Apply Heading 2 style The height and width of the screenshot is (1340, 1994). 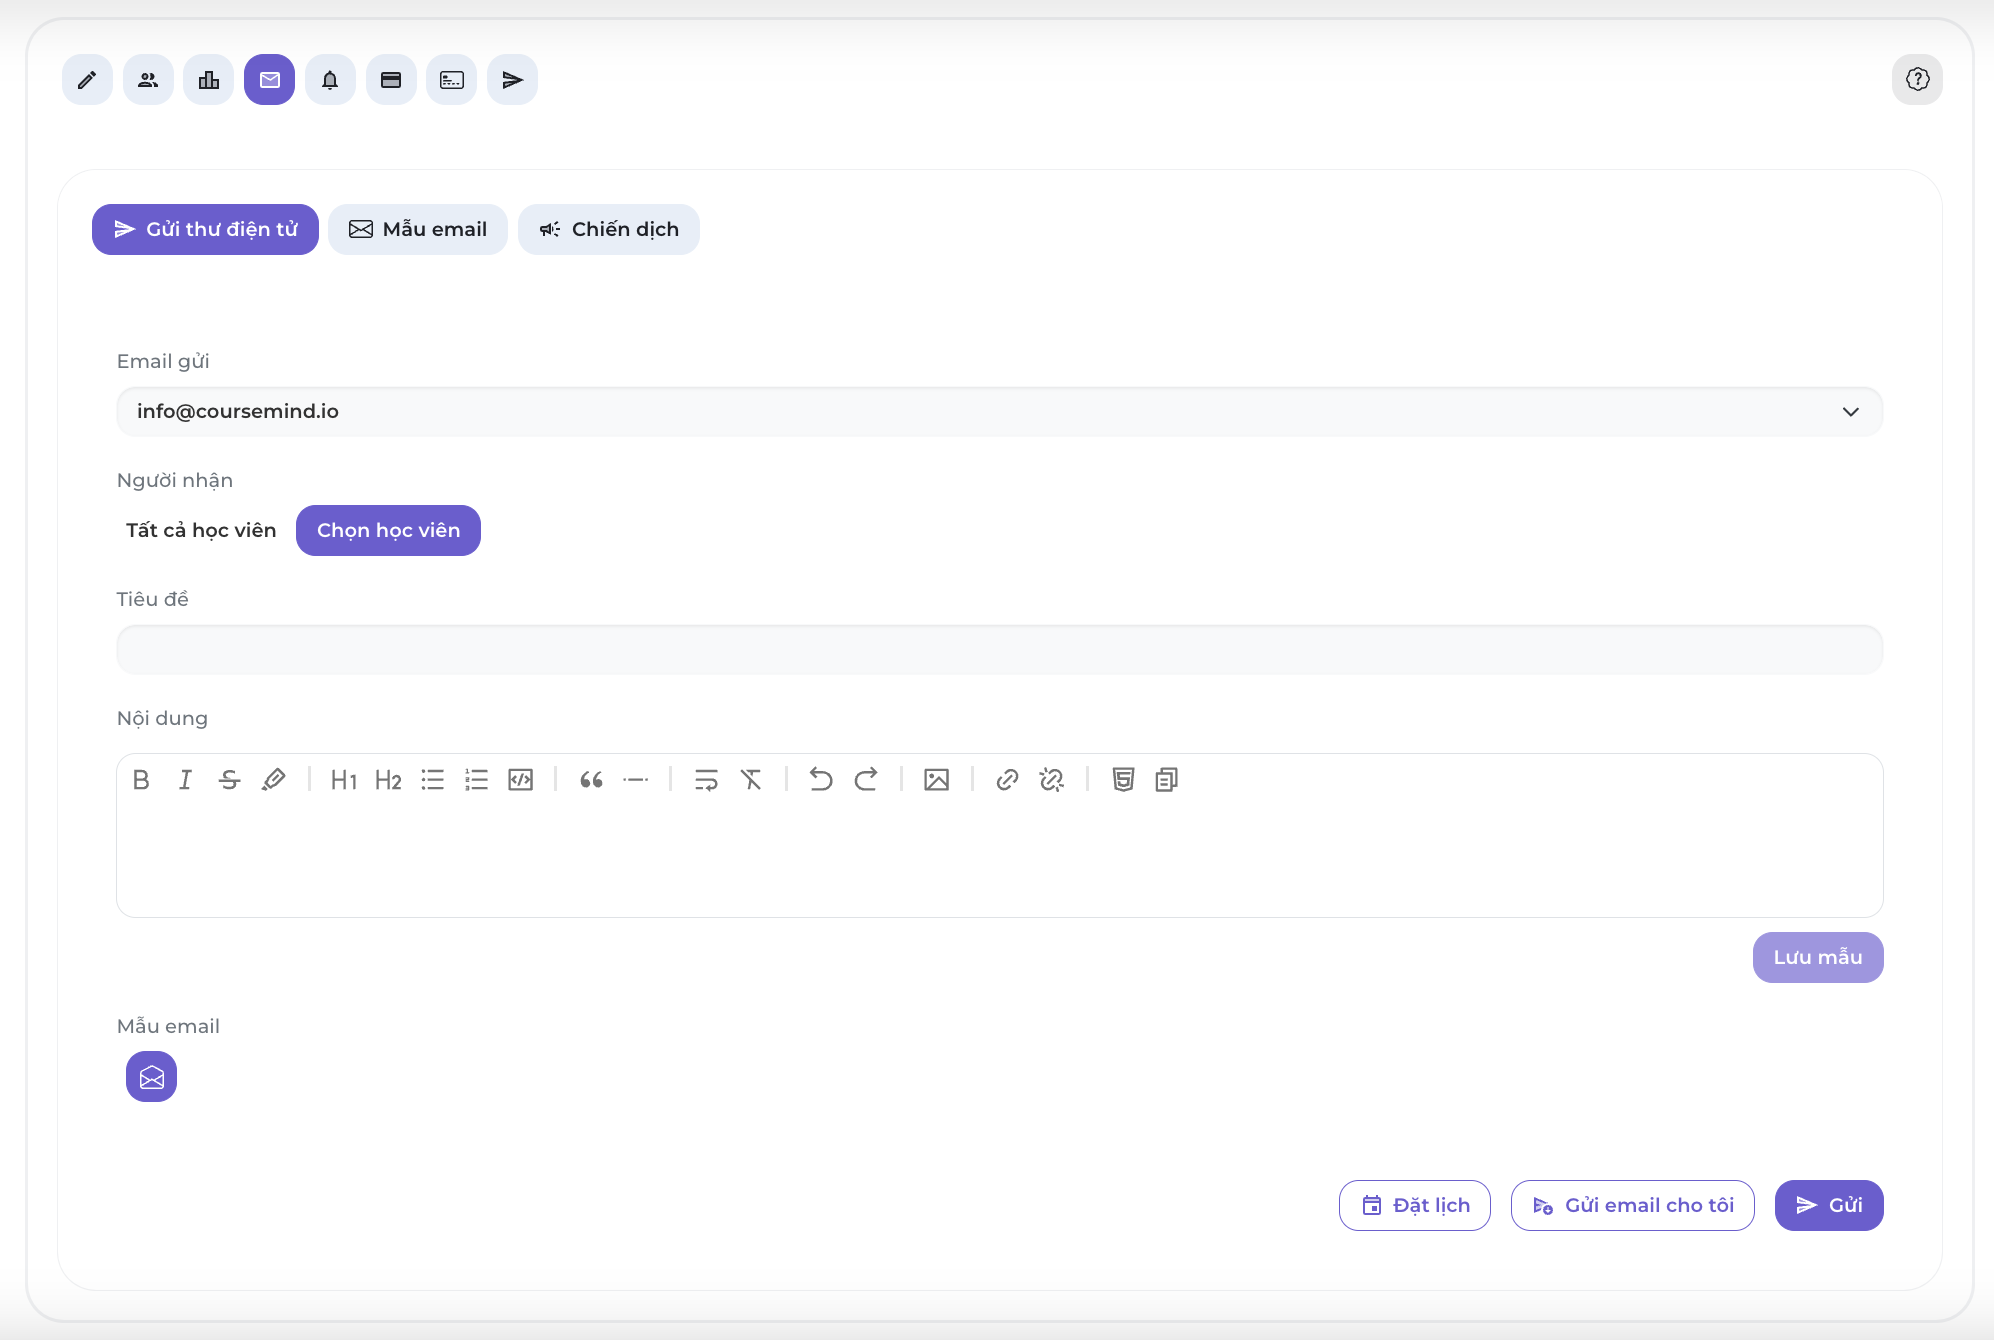(x=388, y=780)
